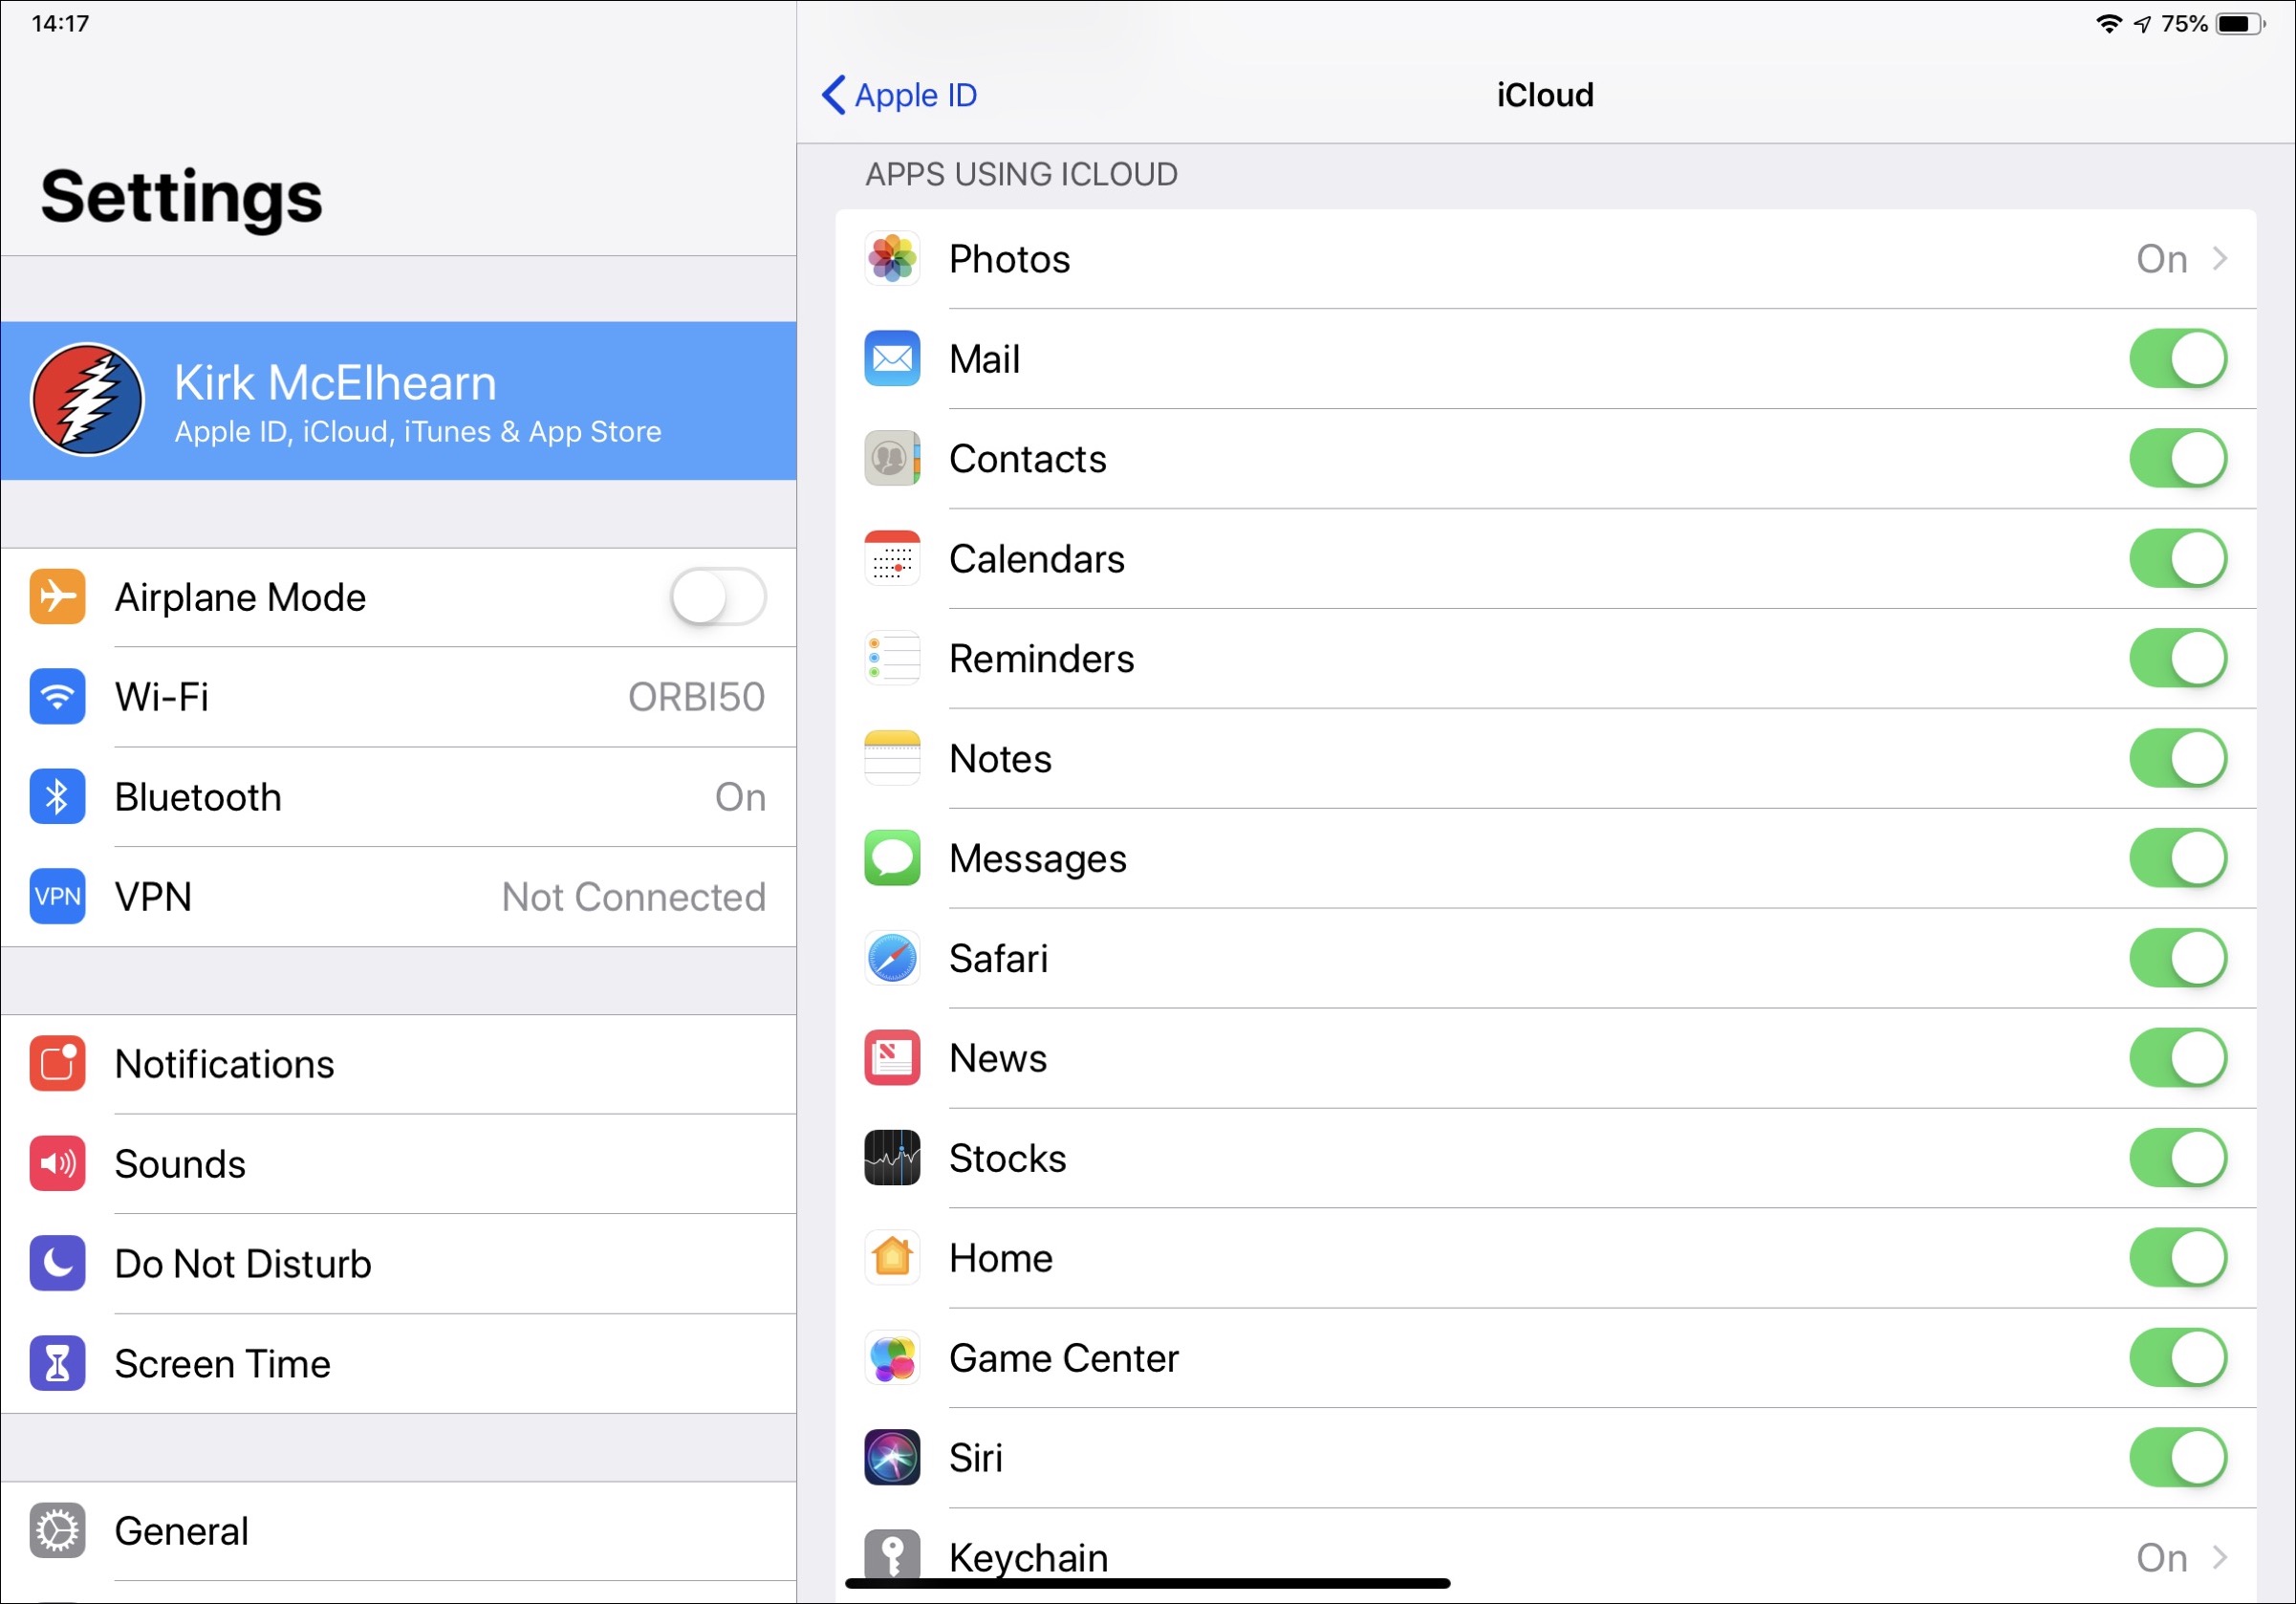
Task: Tap the VPN badge icon
Action: 57,897
